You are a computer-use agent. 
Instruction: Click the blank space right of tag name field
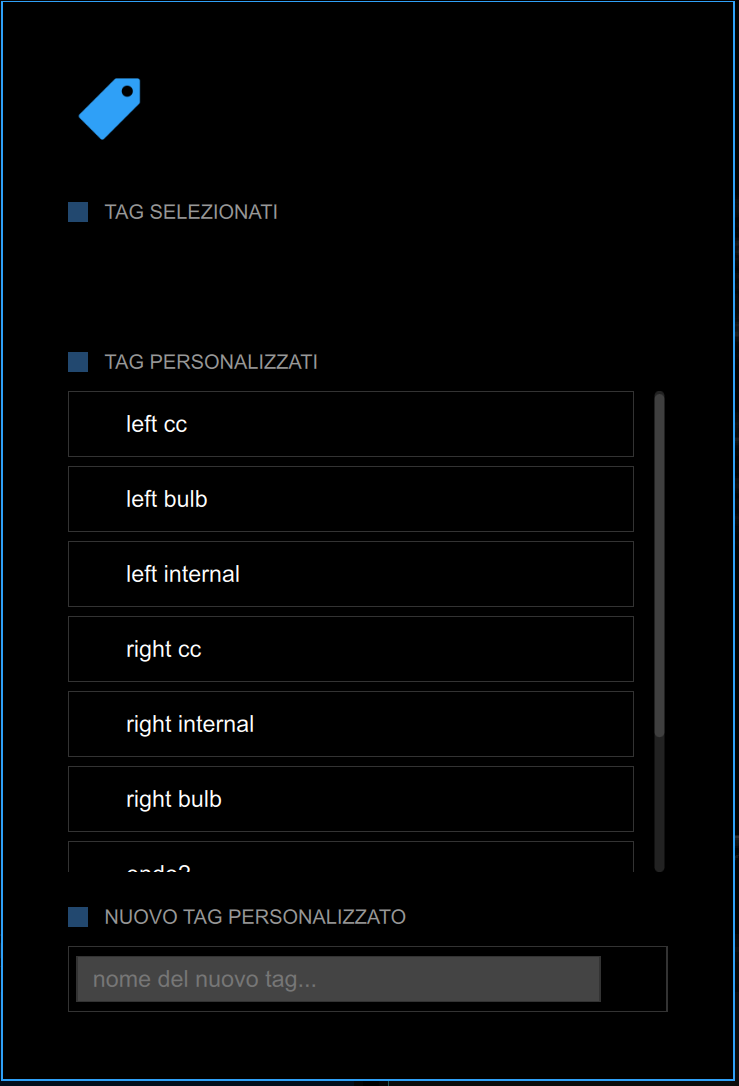click(x=634, y=979)
